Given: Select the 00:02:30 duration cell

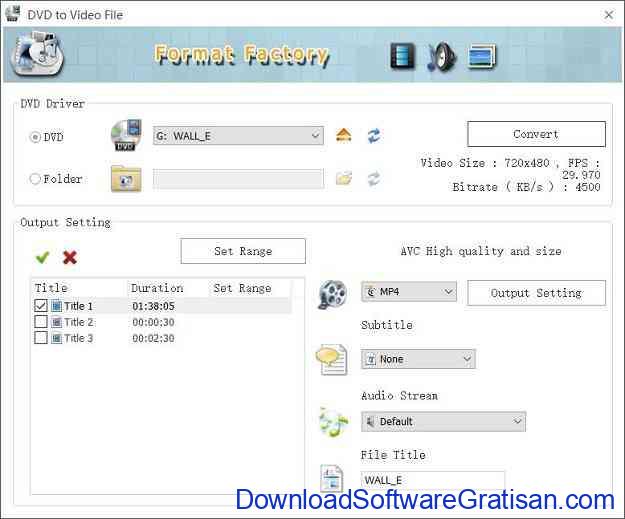Looking at the screenshot, I should pos(153,338).
